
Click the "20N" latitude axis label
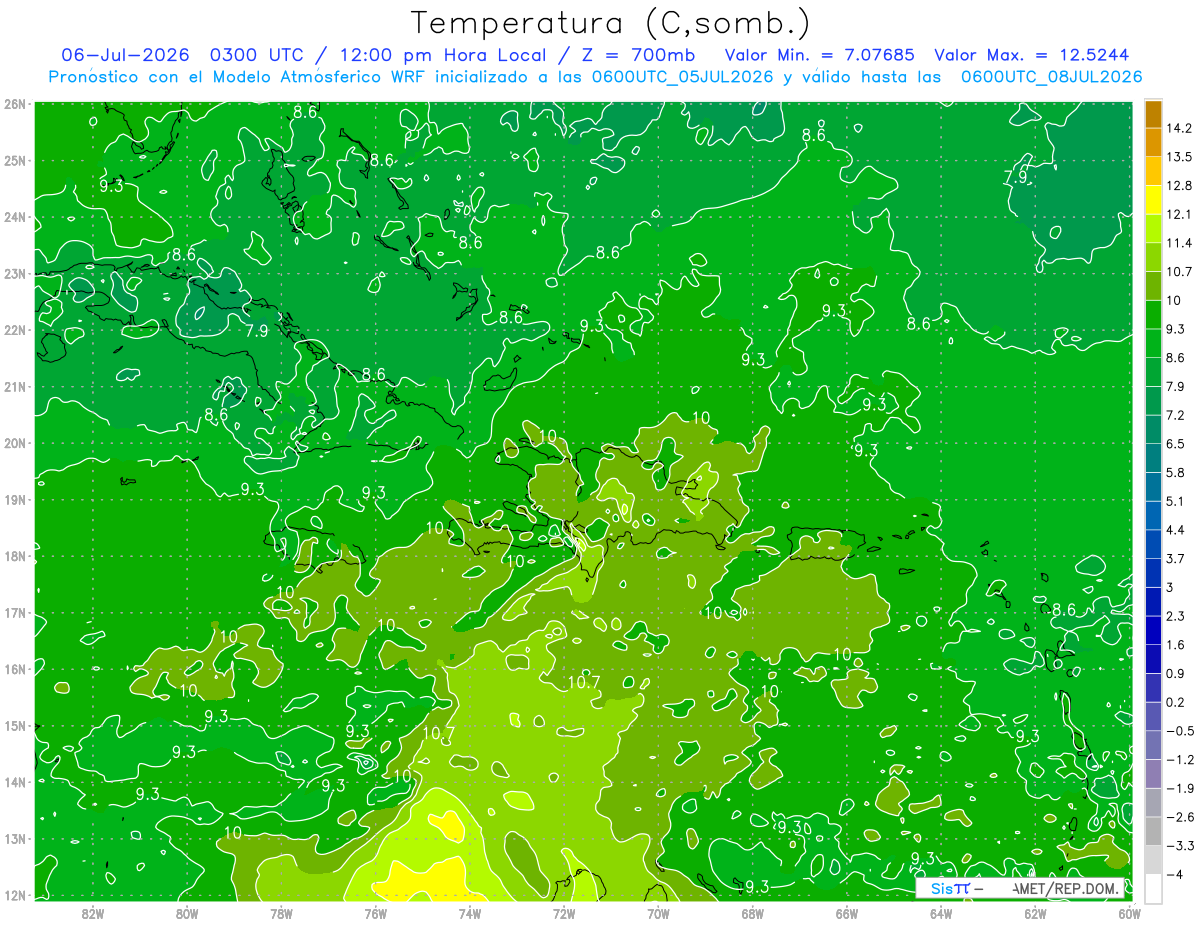coord(14,443)
